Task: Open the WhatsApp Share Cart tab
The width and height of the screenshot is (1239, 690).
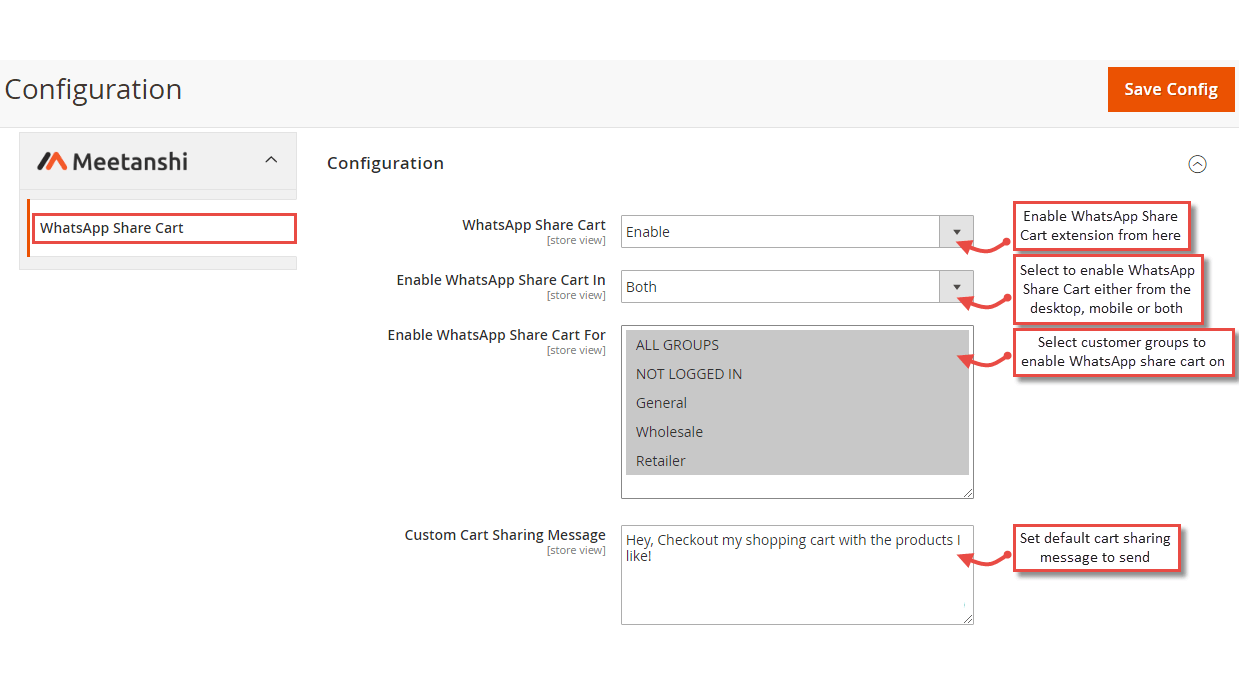Action: click(x=164, y=228)
